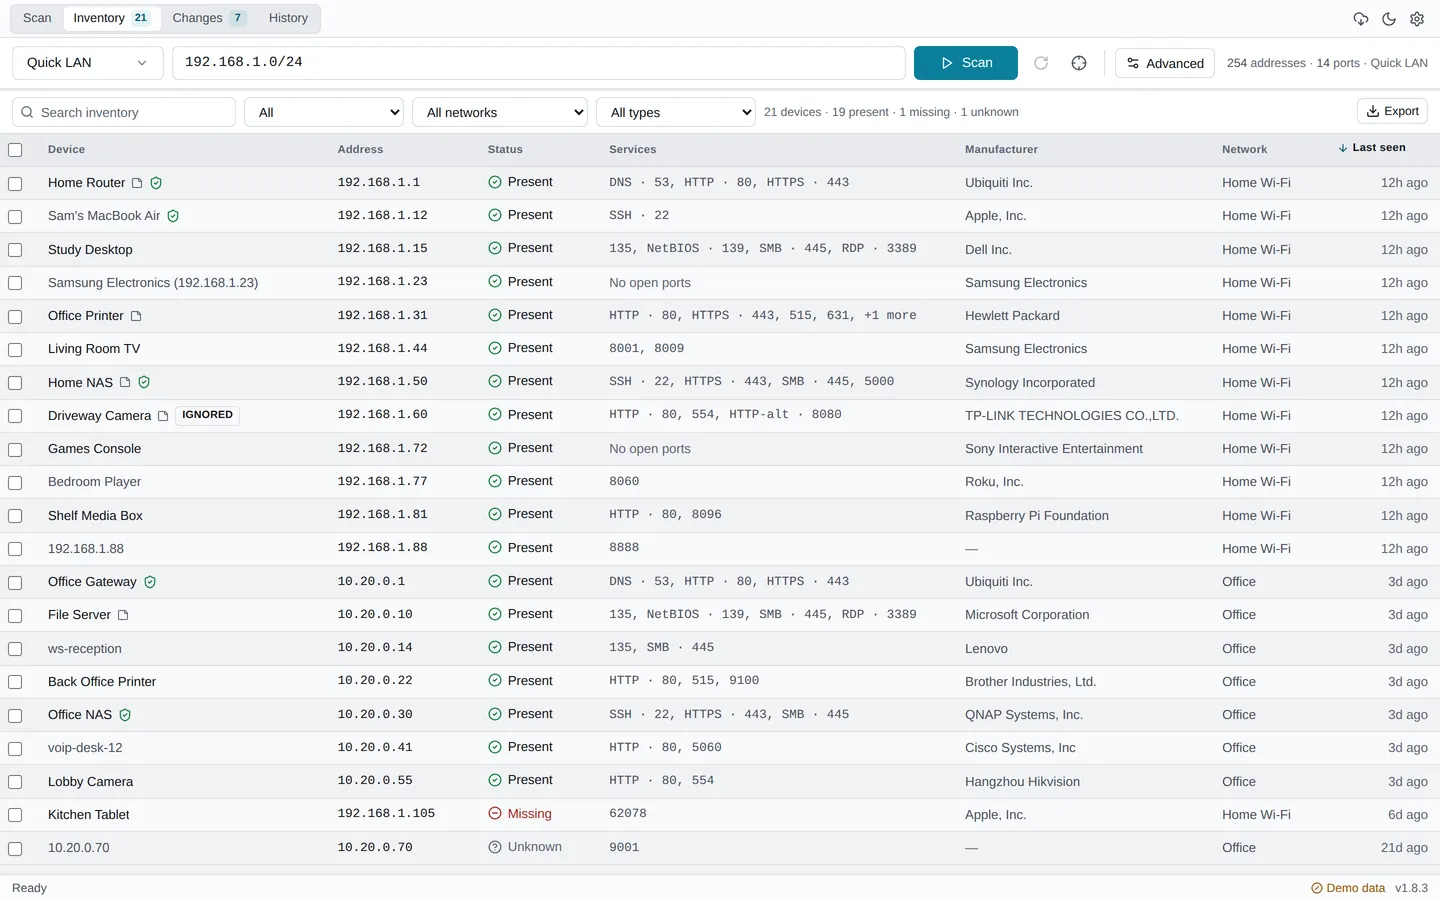
Task: Click the ws-reception device name
Action: [85, 649]
